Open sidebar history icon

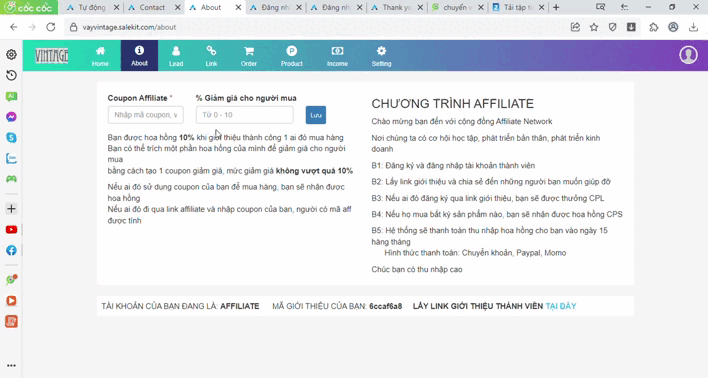11,75
